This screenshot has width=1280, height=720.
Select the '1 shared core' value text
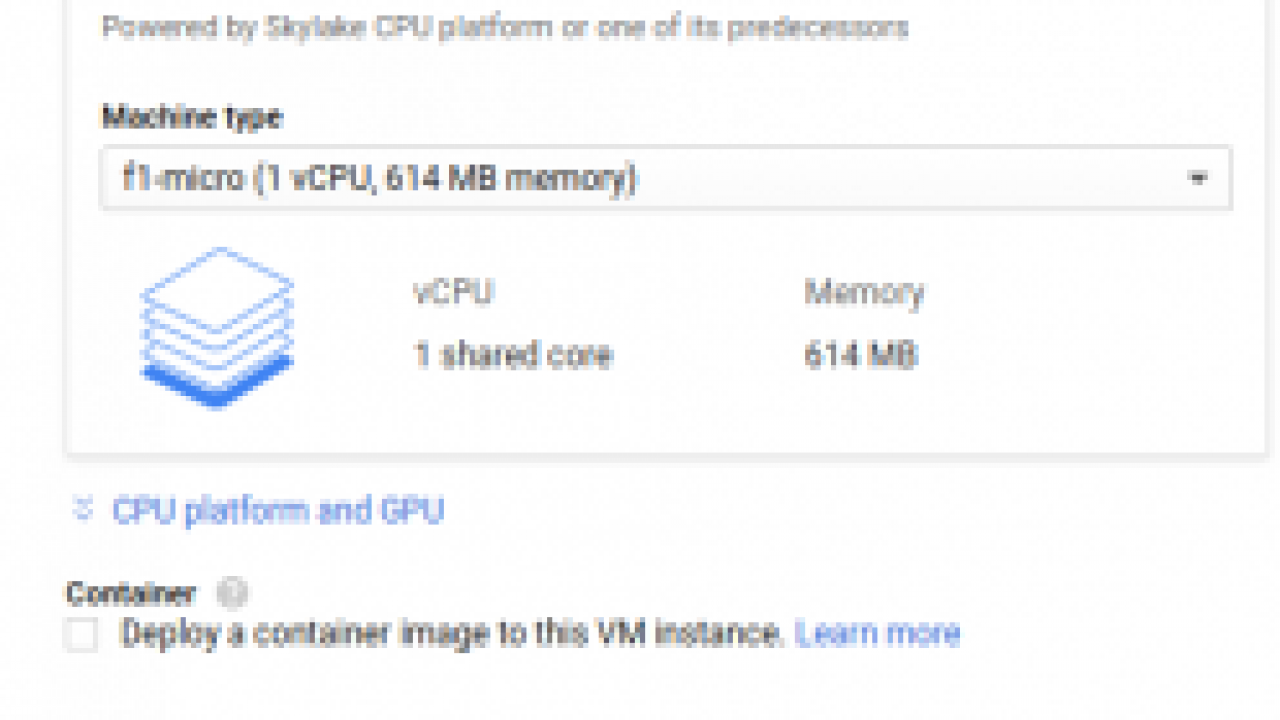click(x=513, y=355)
